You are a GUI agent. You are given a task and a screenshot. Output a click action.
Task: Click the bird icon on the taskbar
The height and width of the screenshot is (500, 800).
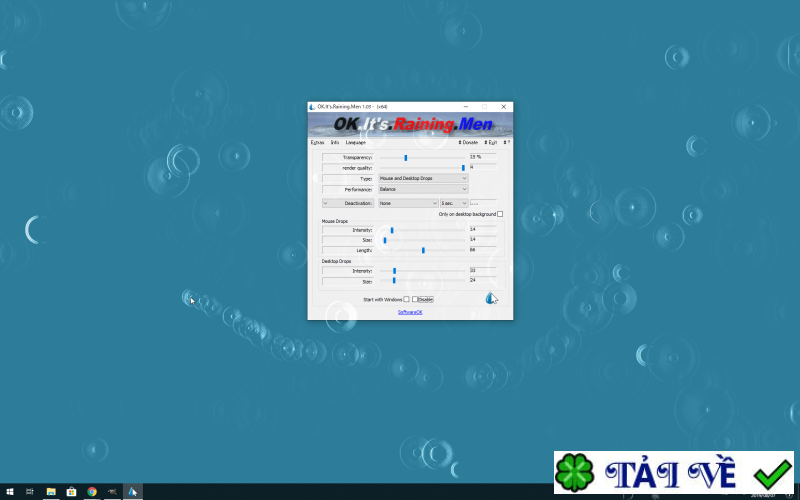coord(112,492)
